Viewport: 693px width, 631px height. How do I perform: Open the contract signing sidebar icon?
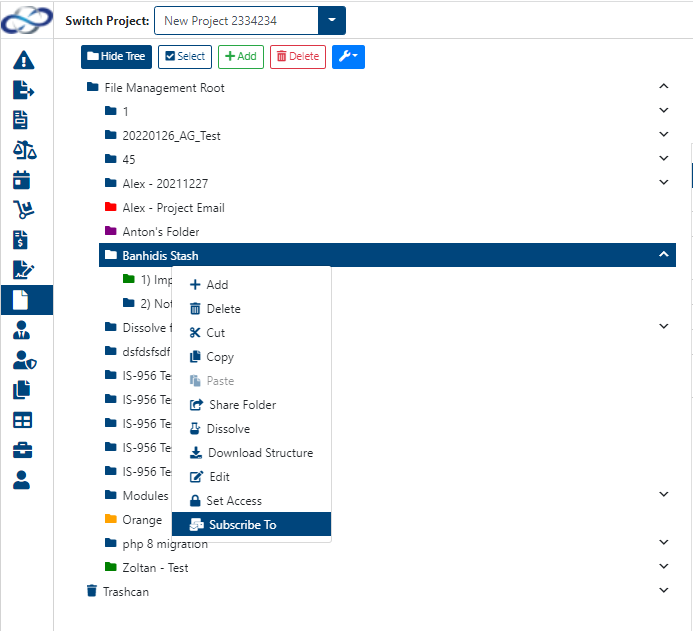tap(23, 270)
